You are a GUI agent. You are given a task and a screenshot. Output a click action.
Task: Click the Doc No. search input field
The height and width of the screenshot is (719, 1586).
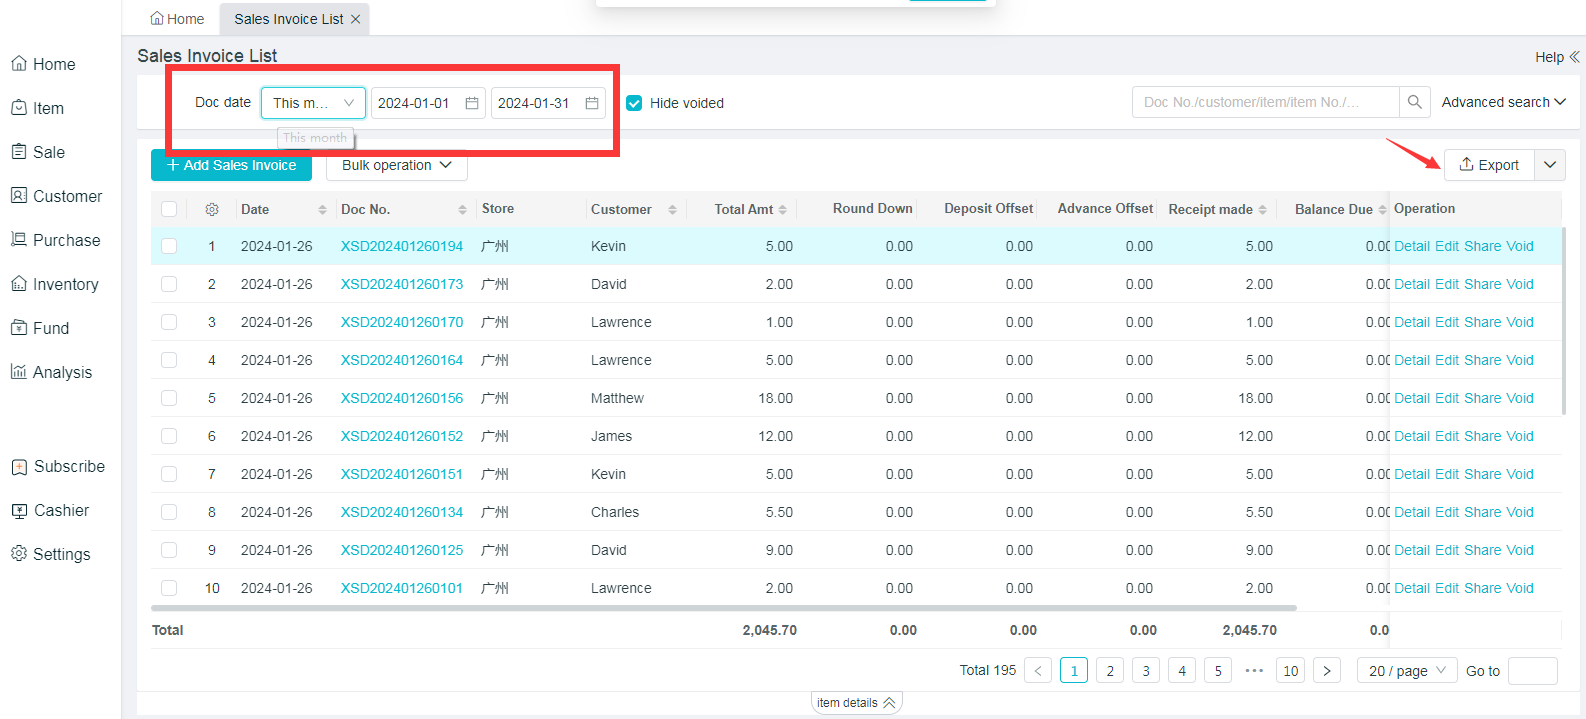point(1264,102)
